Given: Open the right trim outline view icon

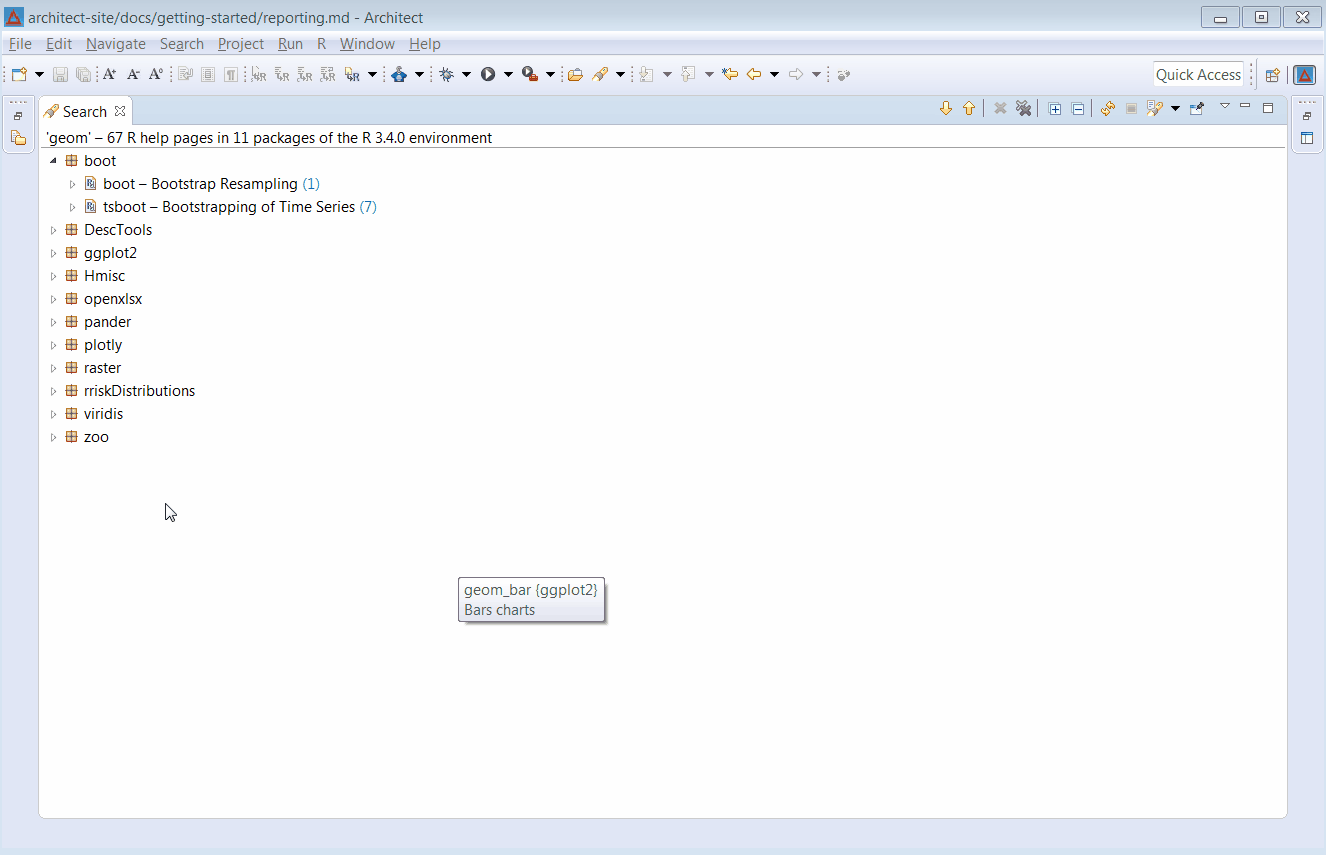Looking at the screenshot, I should (x=1307, y=138).
